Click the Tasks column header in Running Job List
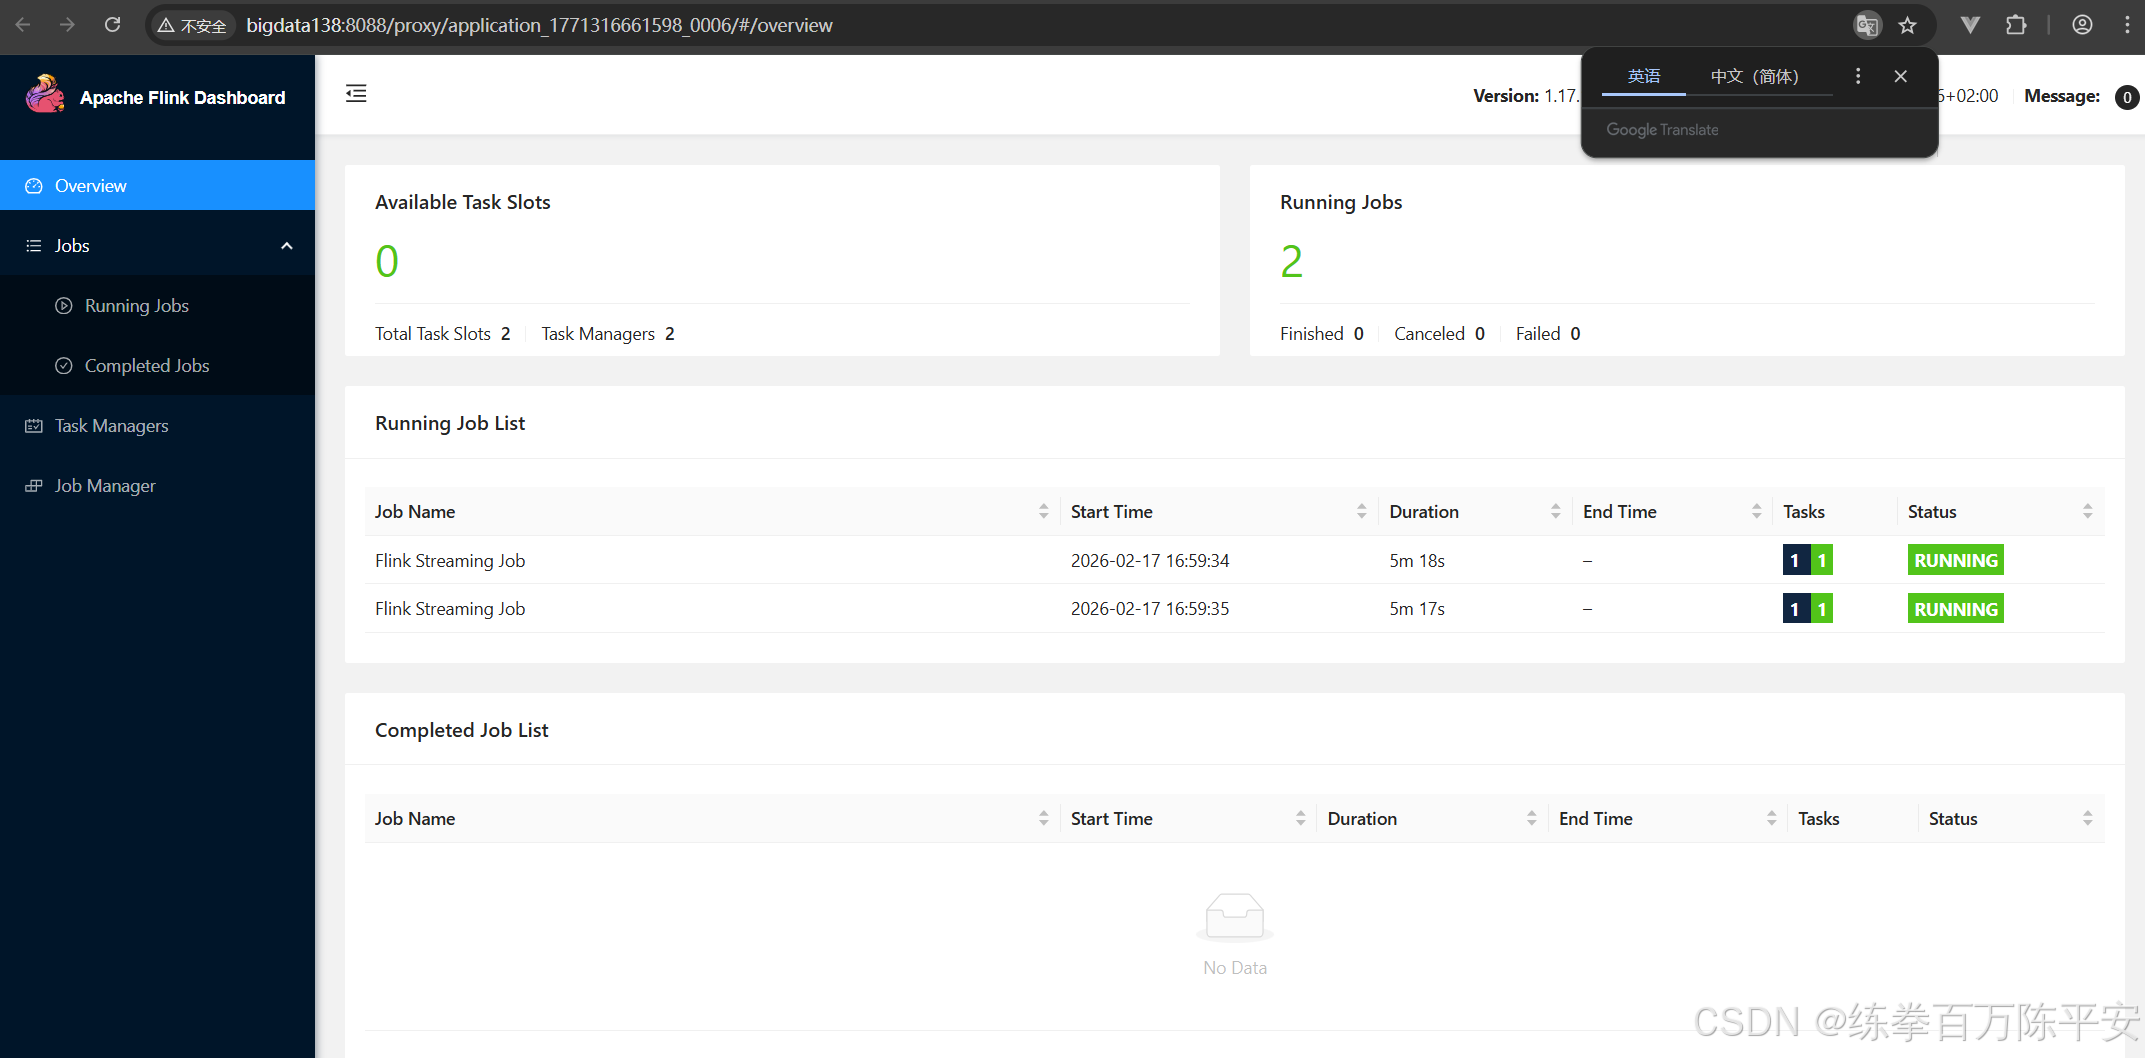Screen dimensions: 2145x1058 1803,511
